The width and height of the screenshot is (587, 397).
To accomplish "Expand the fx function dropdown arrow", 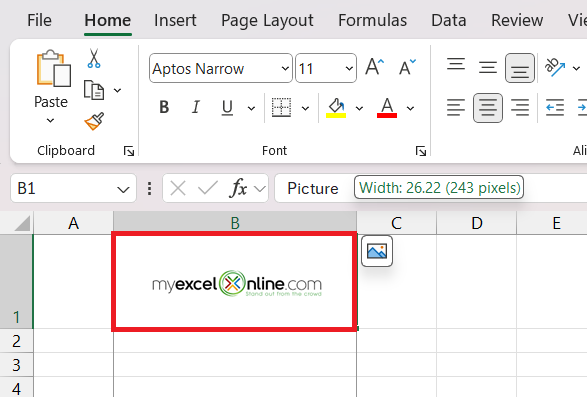I will (x=259, y=188).
